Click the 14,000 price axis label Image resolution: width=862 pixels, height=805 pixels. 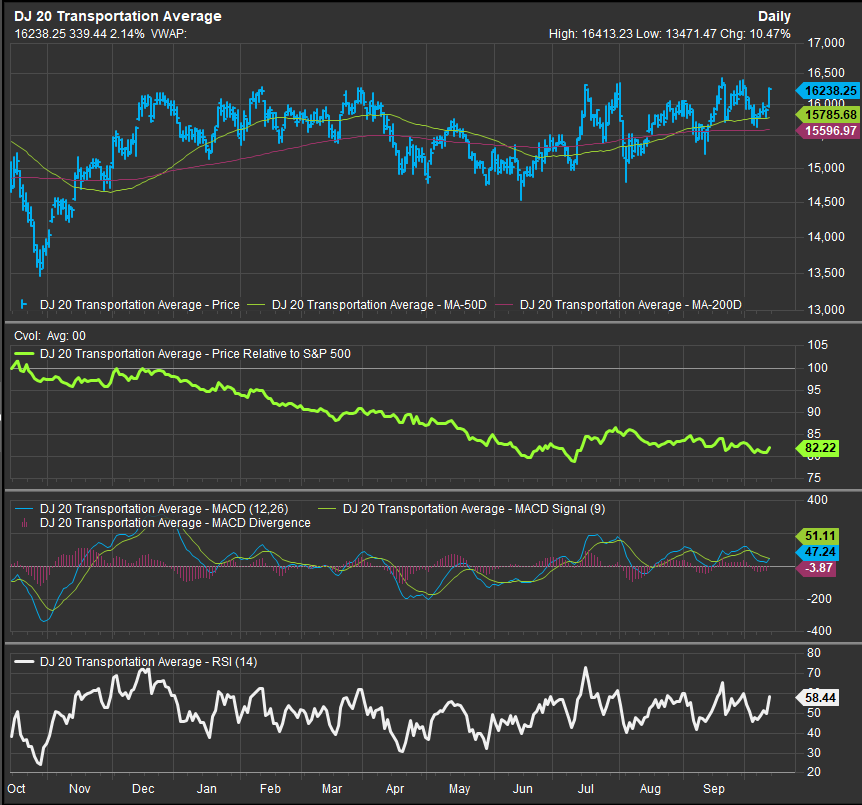[826, 237]
